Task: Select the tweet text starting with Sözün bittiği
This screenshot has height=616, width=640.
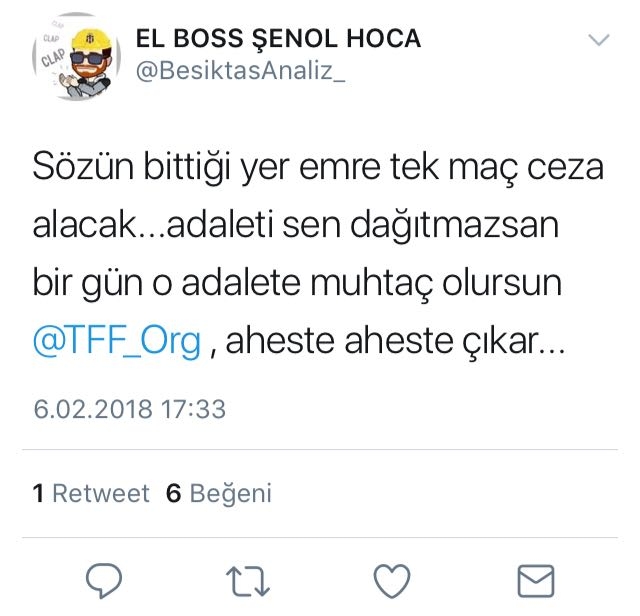Action: 318,254
